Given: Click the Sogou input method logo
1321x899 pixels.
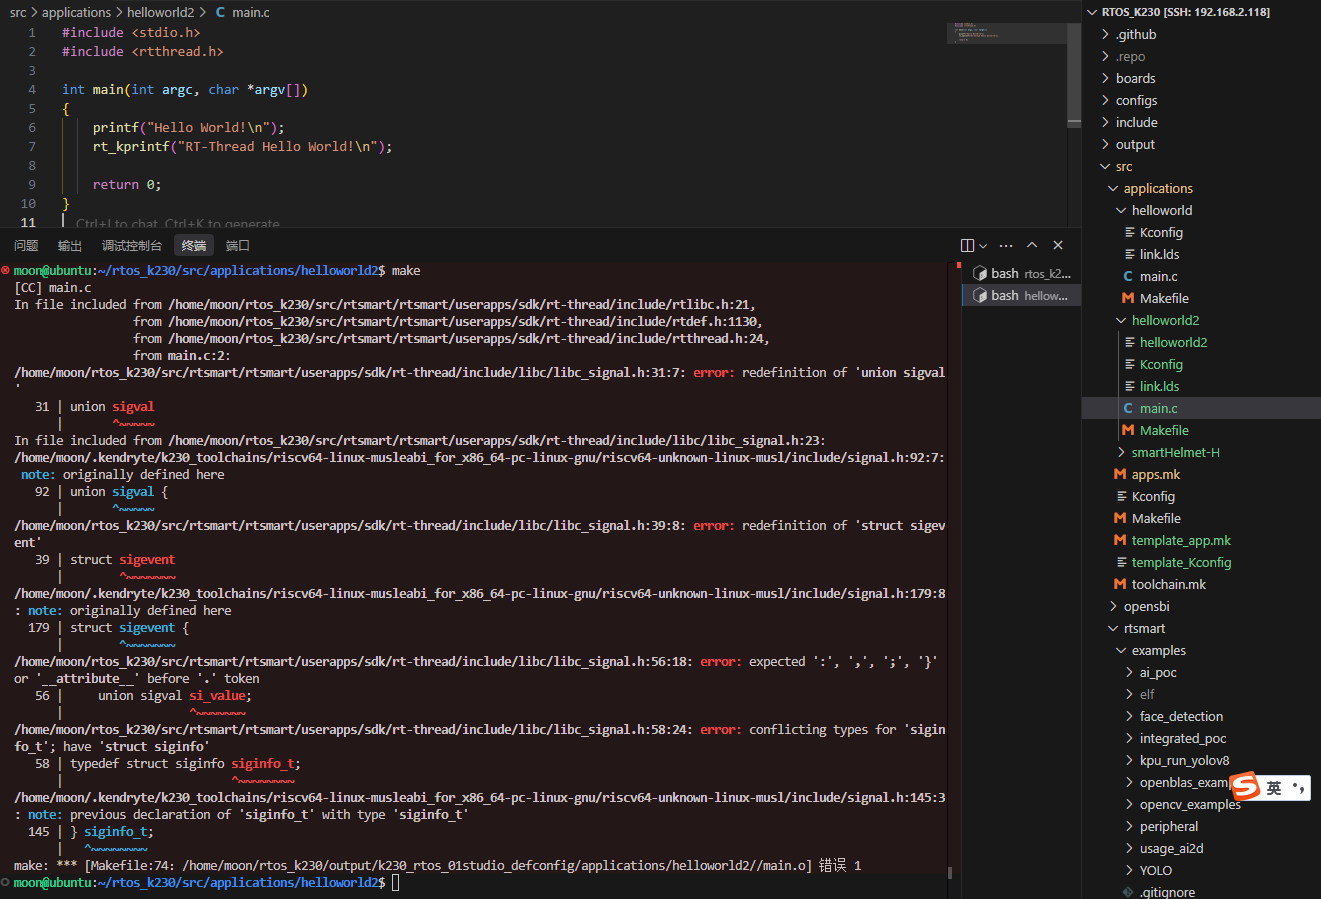Looking at the screenshot, I should [x=1245, y=787].
